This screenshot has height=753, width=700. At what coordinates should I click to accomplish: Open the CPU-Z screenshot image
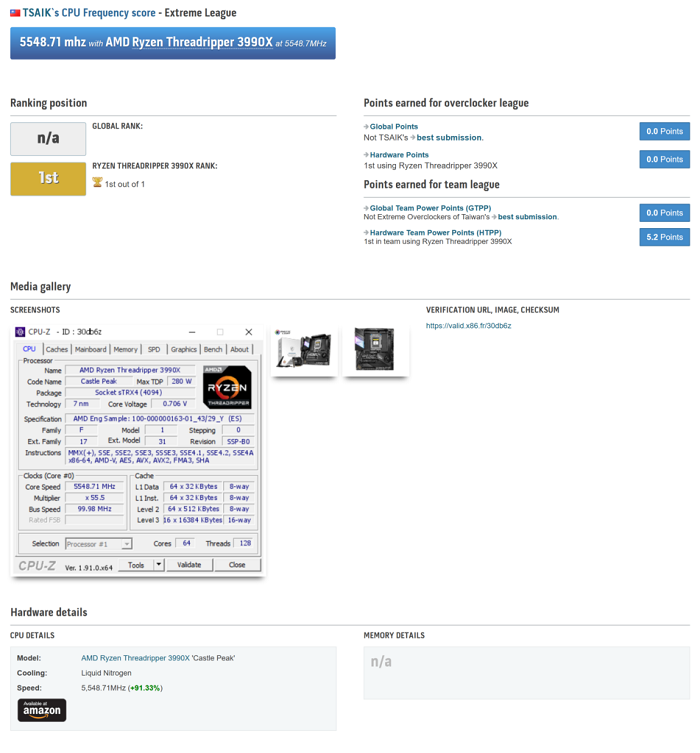coord(138,450)
